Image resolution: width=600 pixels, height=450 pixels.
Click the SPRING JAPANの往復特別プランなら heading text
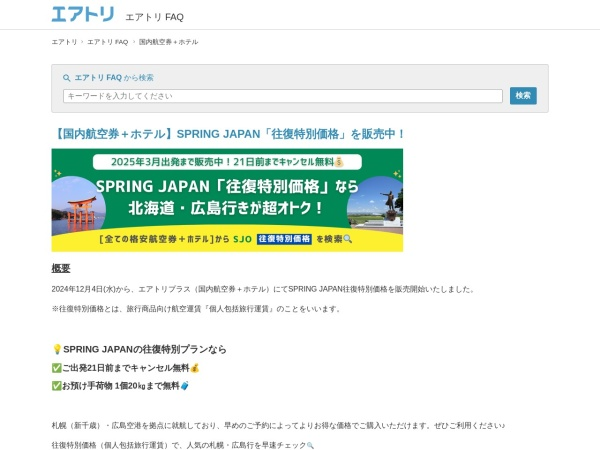[145, 349]
